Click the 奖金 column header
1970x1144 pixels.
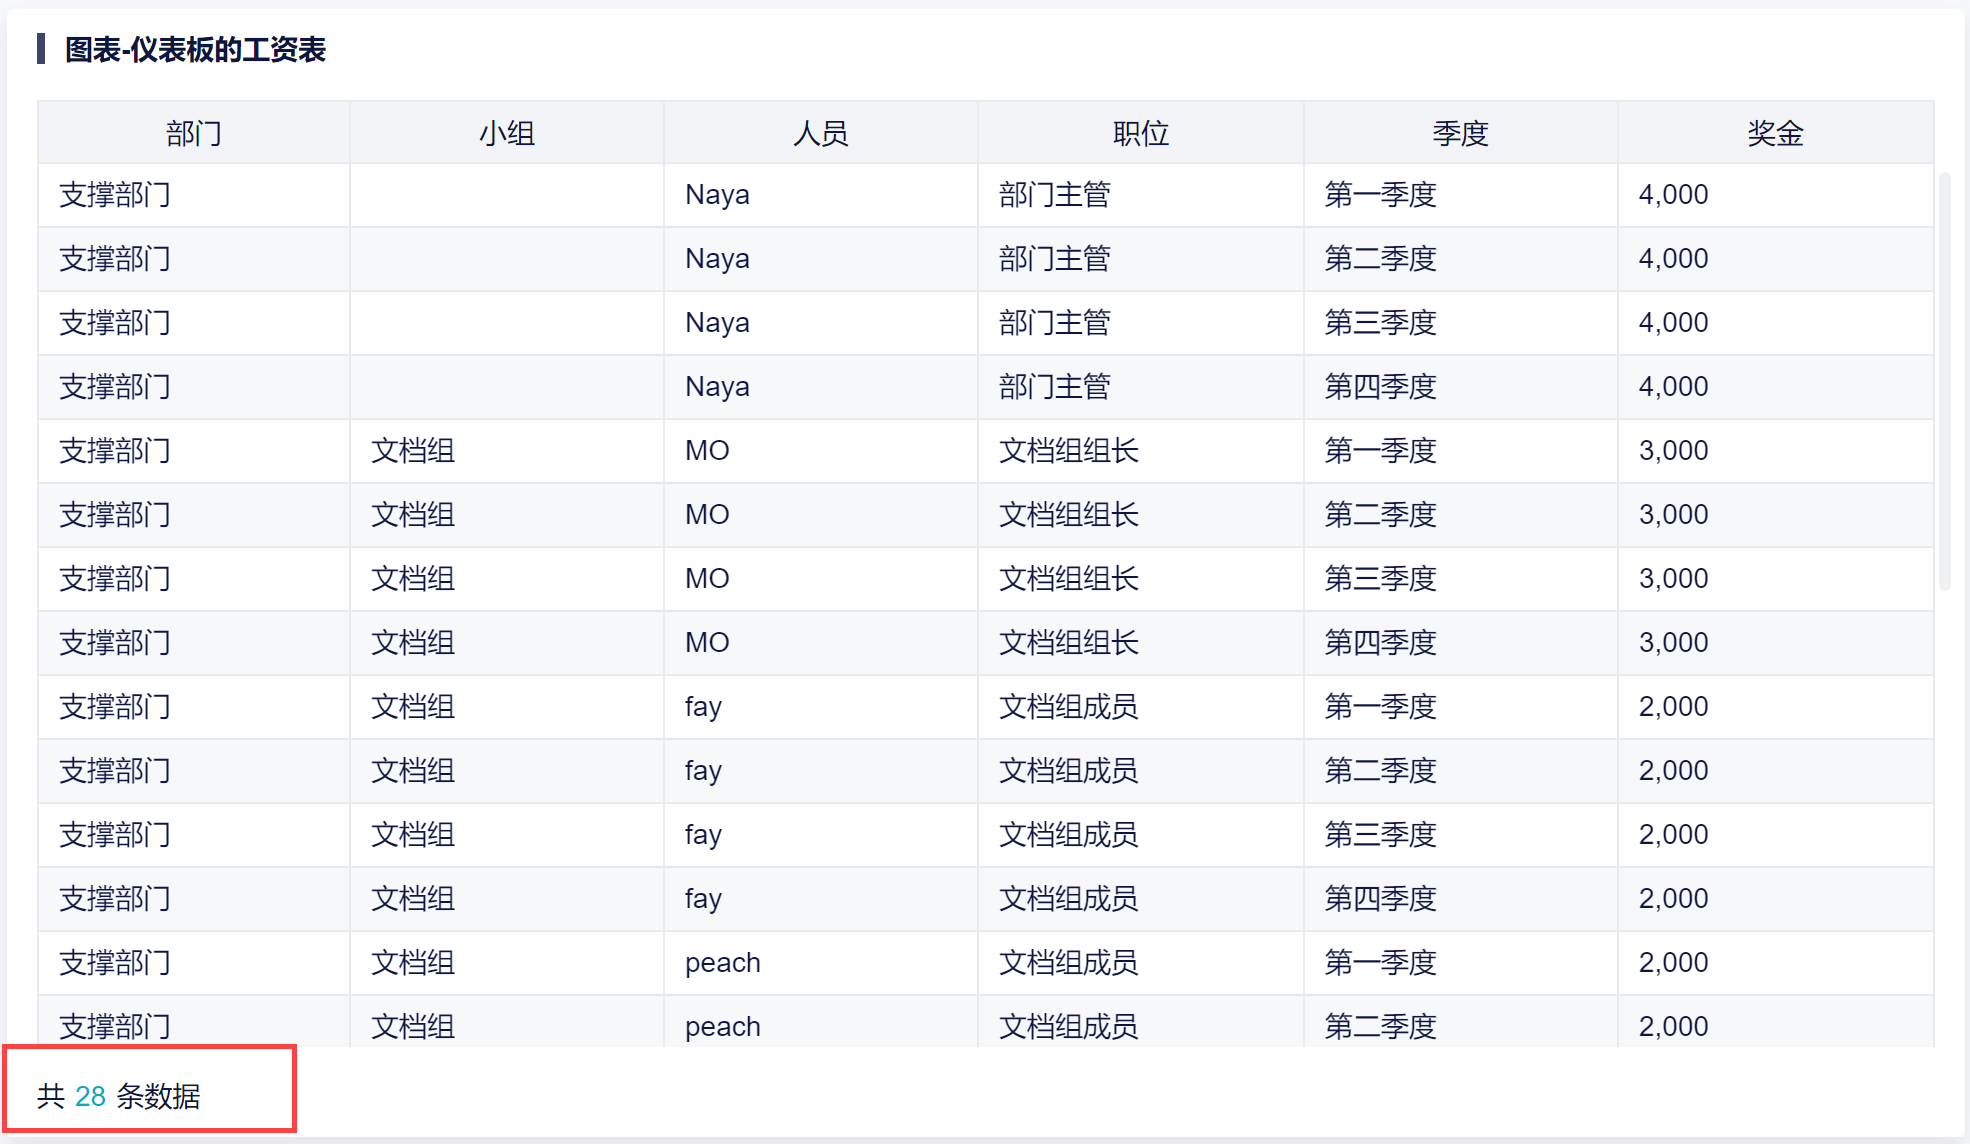(x=1775, y=133)
